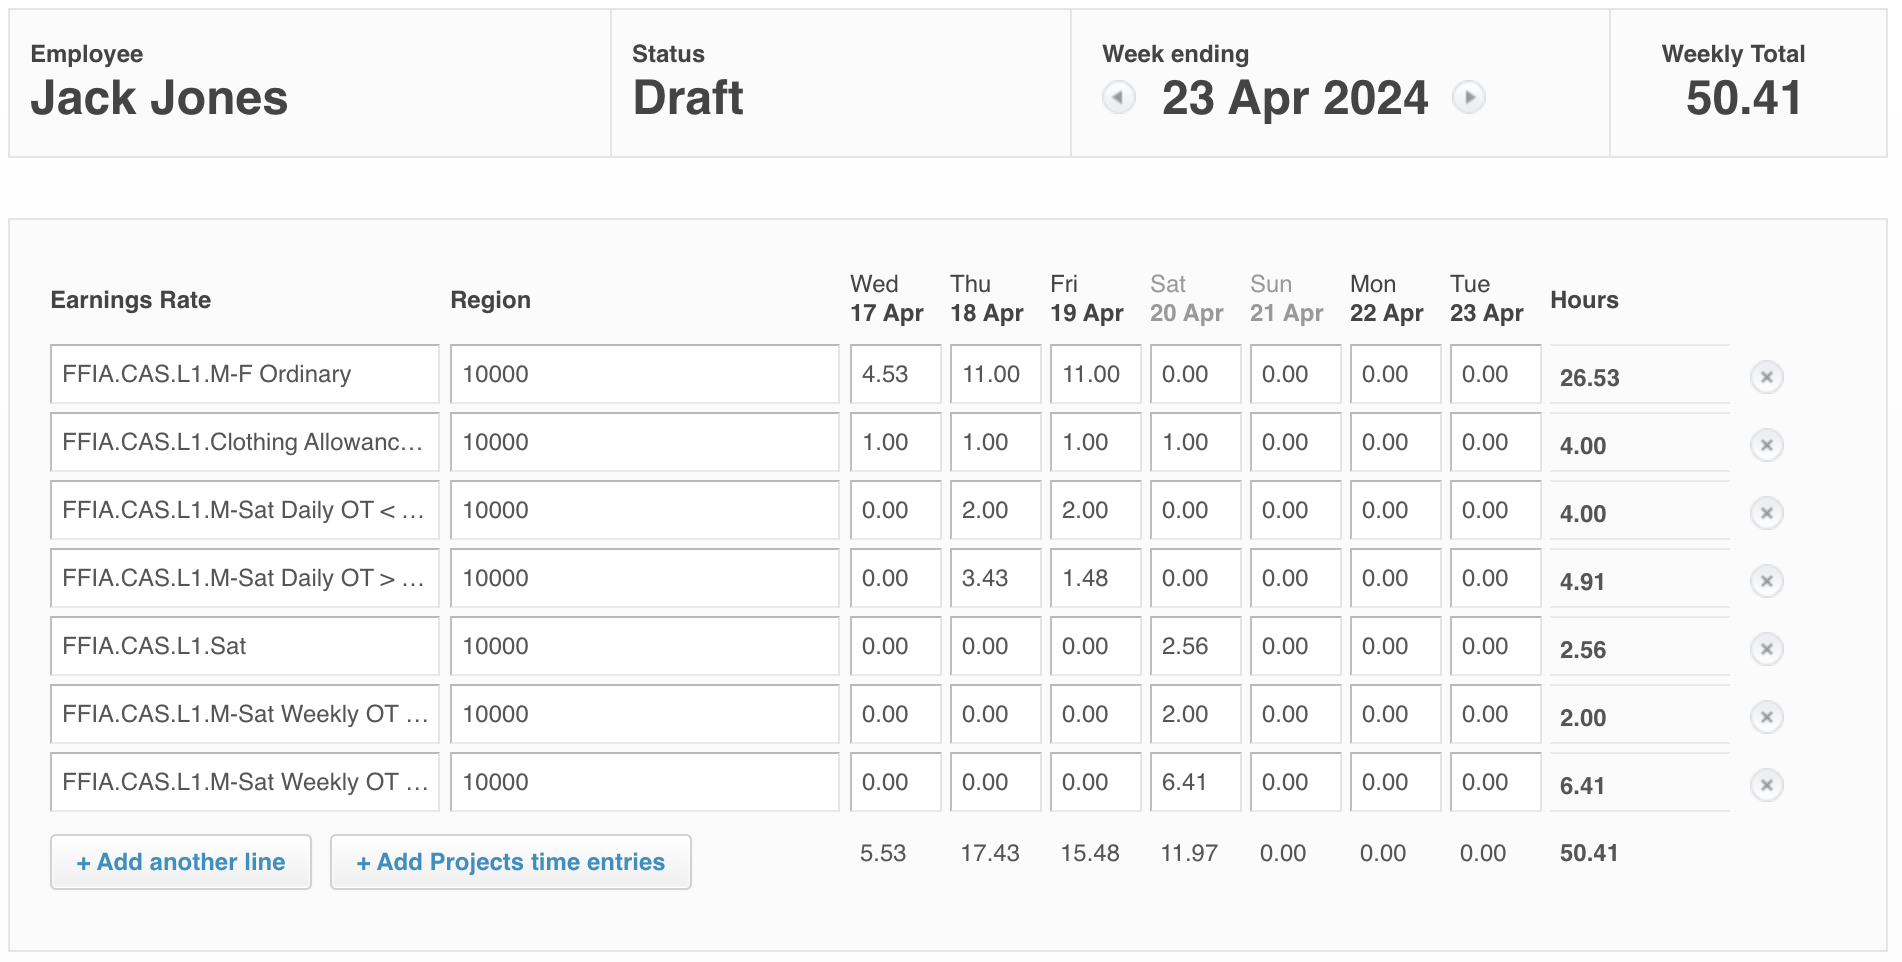Viewport: 1902px width, 962px height.
Task: Edit Saturday 2.56 hours for FFIA.CAS.L1.Sat
Action: [1196, 646]
